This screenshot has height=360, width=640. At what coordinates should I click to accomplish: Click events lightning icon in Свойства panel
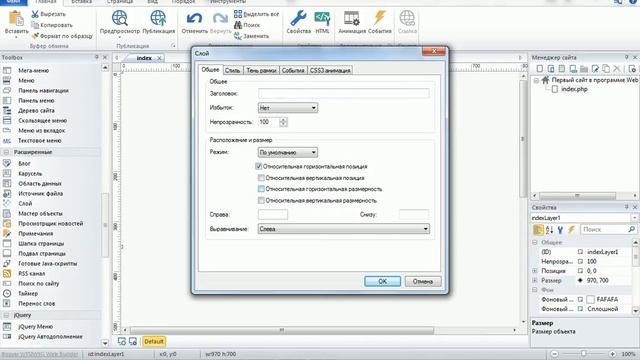point(571,230)
